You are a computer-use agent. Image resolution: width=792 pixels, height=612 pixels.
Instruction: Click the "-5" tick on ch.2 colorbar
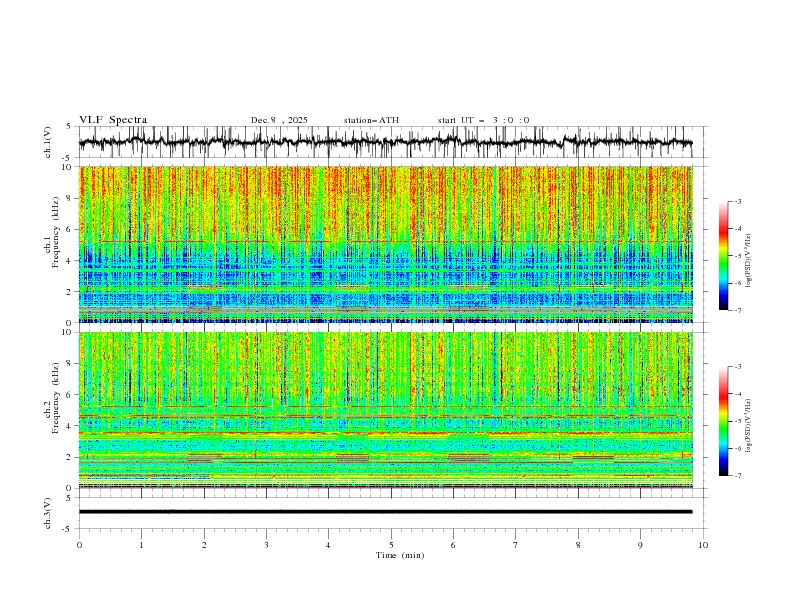738,421
